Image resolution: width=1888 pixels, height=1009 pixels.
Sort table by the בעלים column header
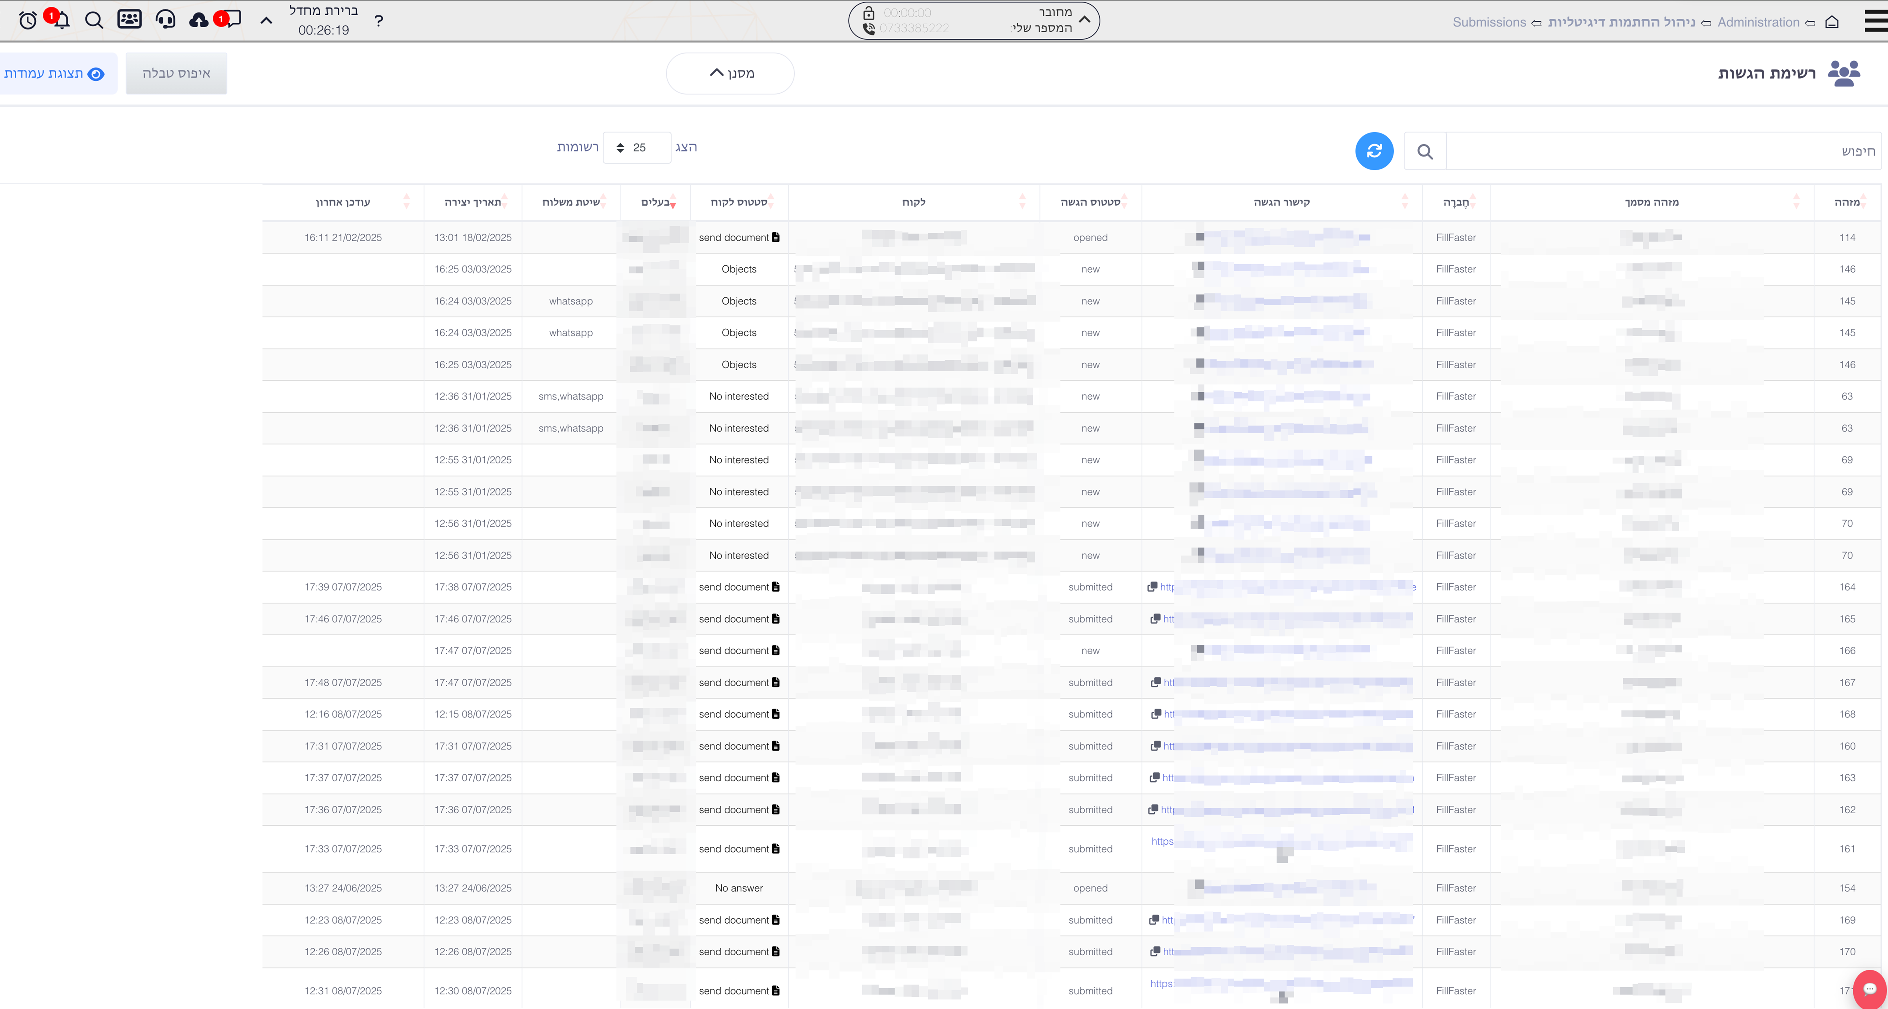(656, 202)
